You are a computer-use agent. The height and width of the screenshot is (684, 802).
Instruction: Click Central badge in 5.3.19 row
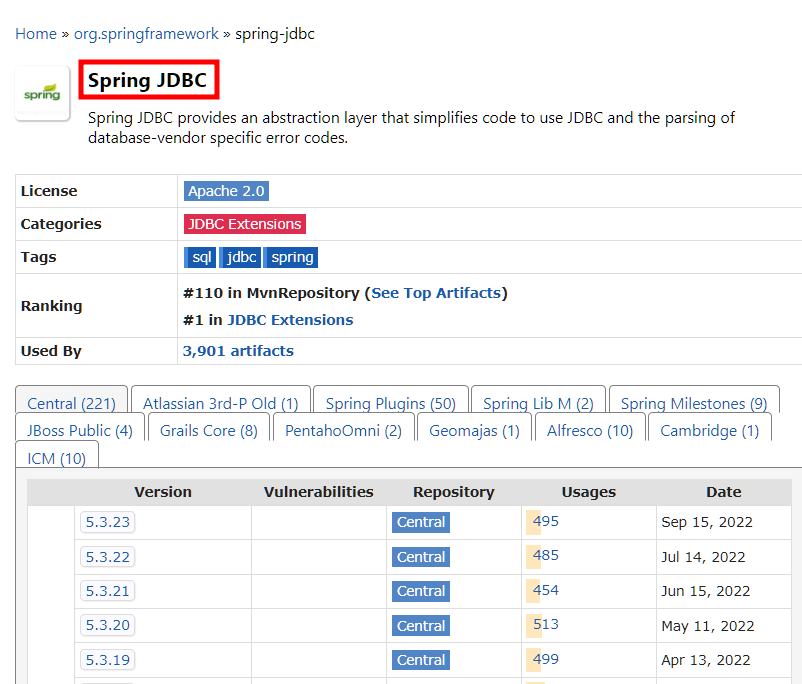pos(421,660)
